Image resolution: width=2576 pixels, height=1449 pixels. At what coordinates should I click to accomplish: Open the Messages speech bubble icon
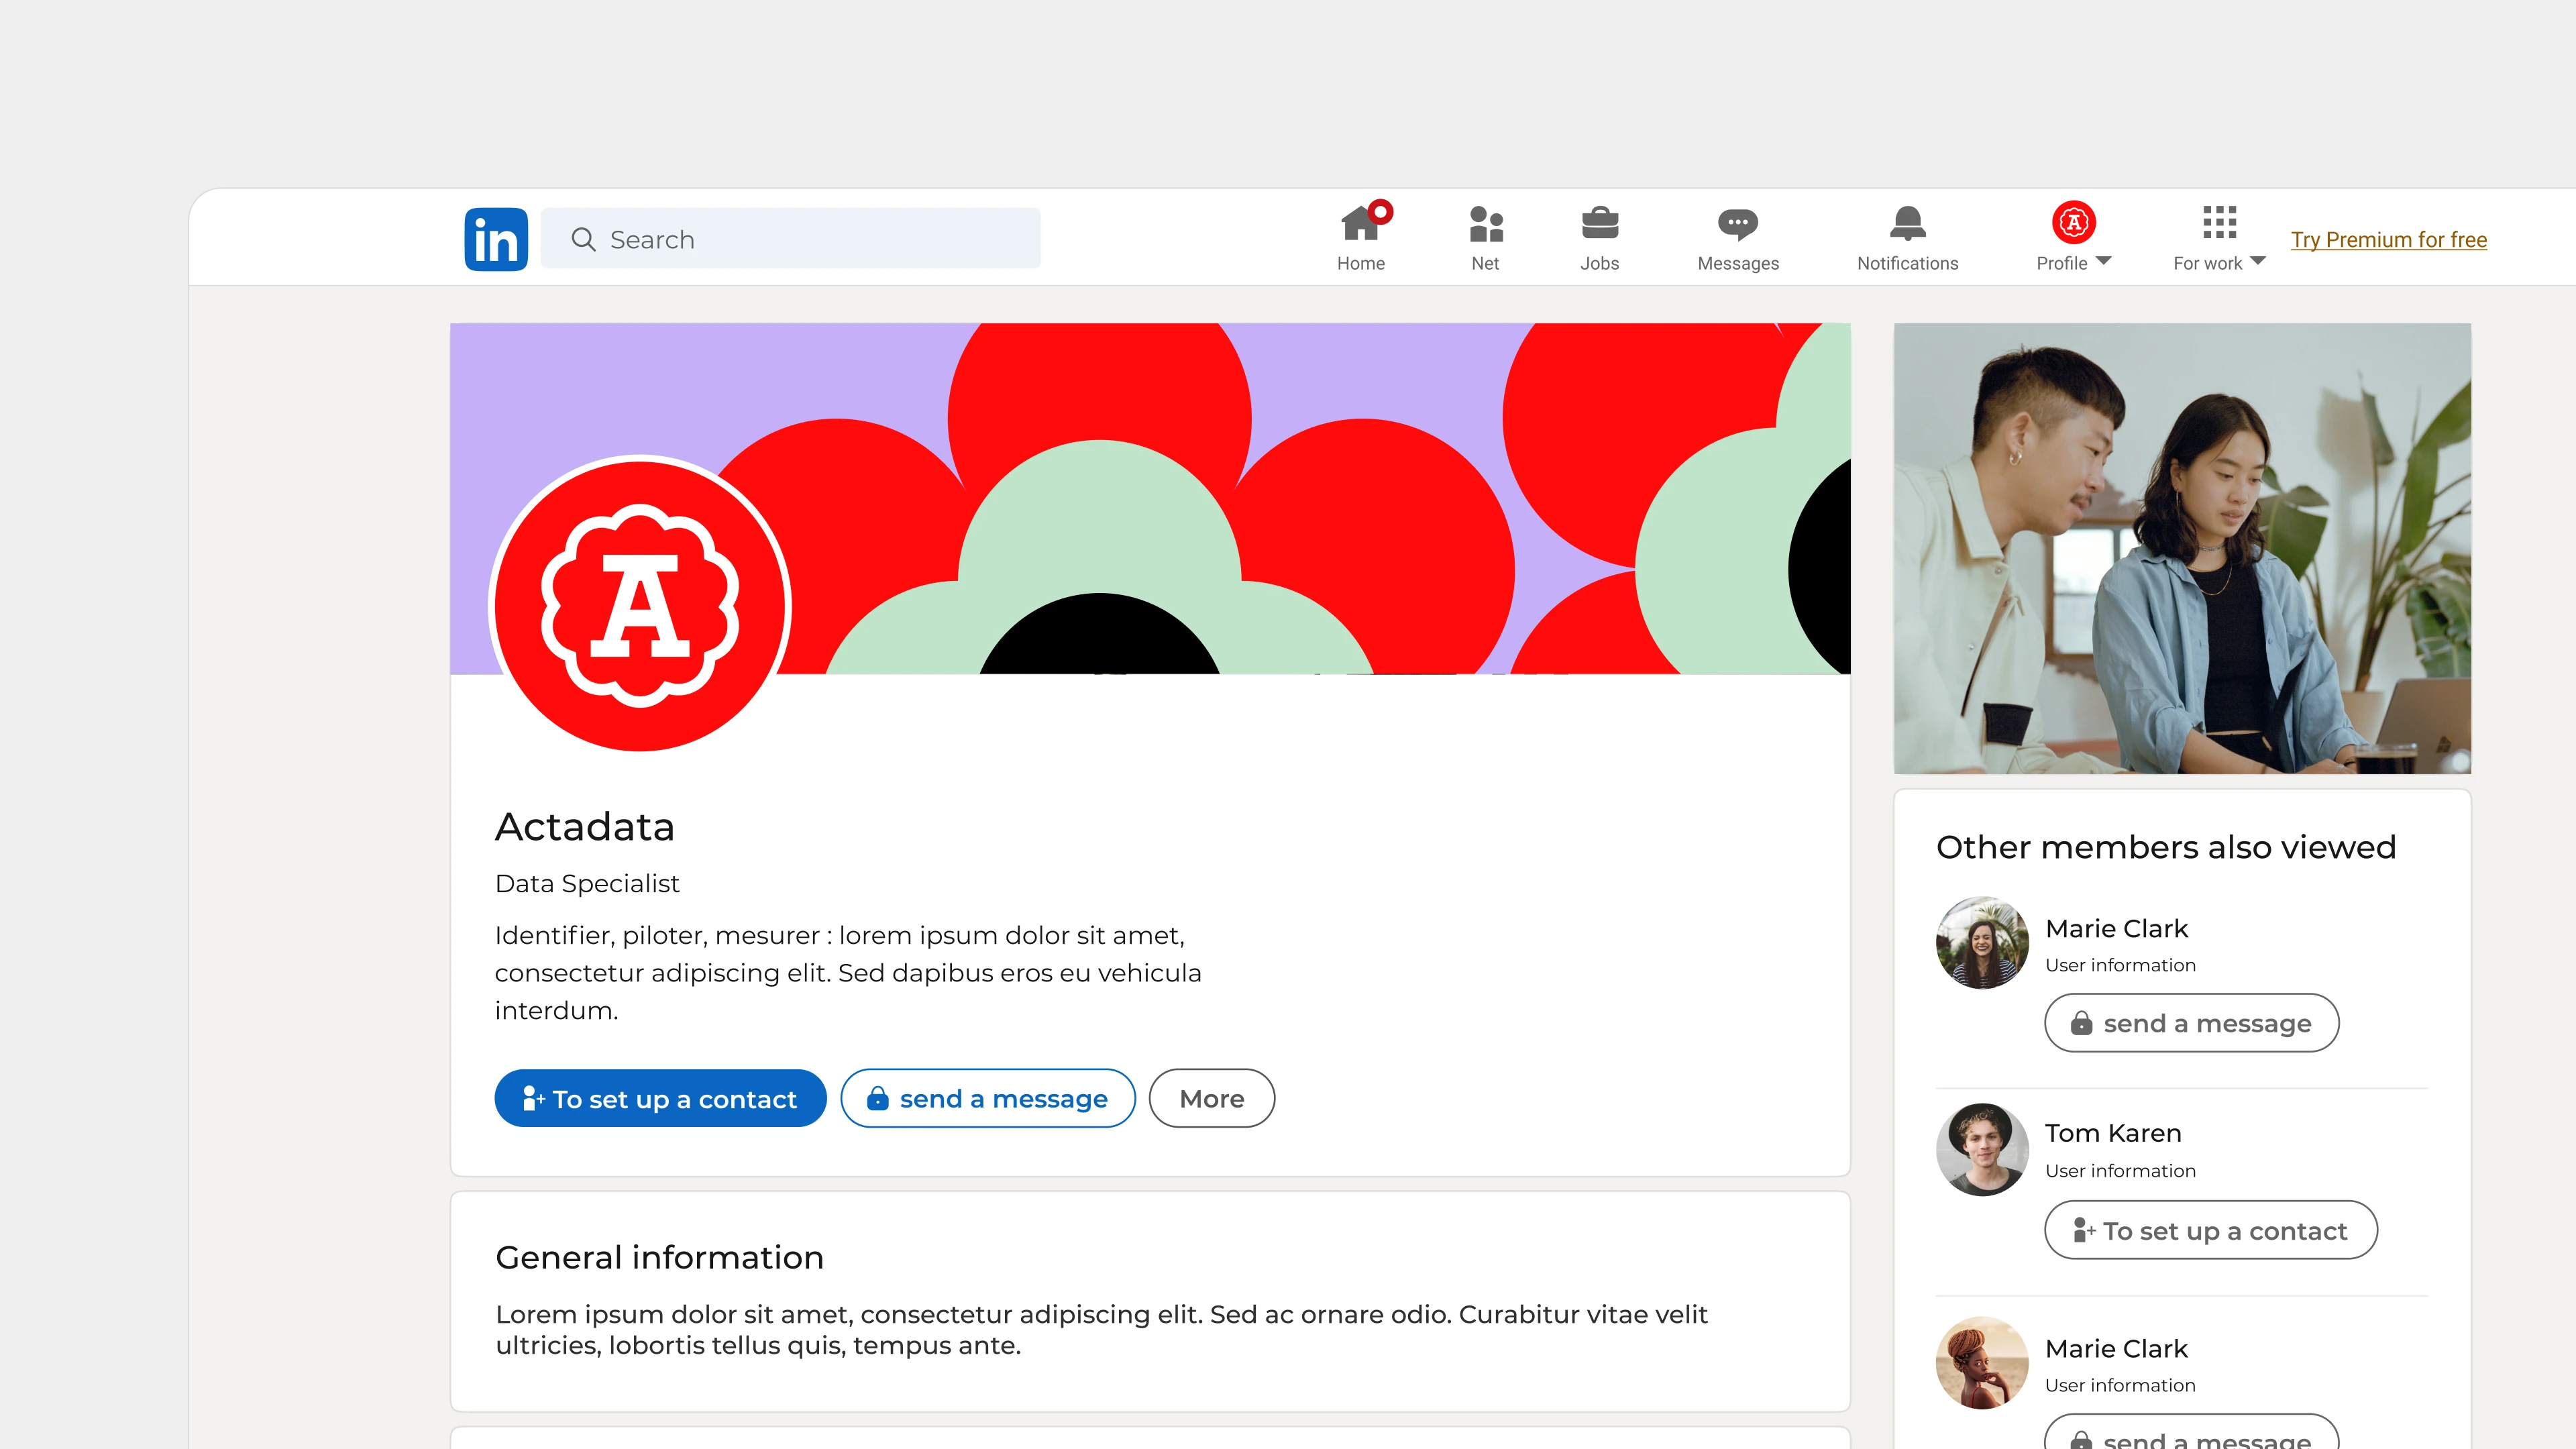[1737, 223]
